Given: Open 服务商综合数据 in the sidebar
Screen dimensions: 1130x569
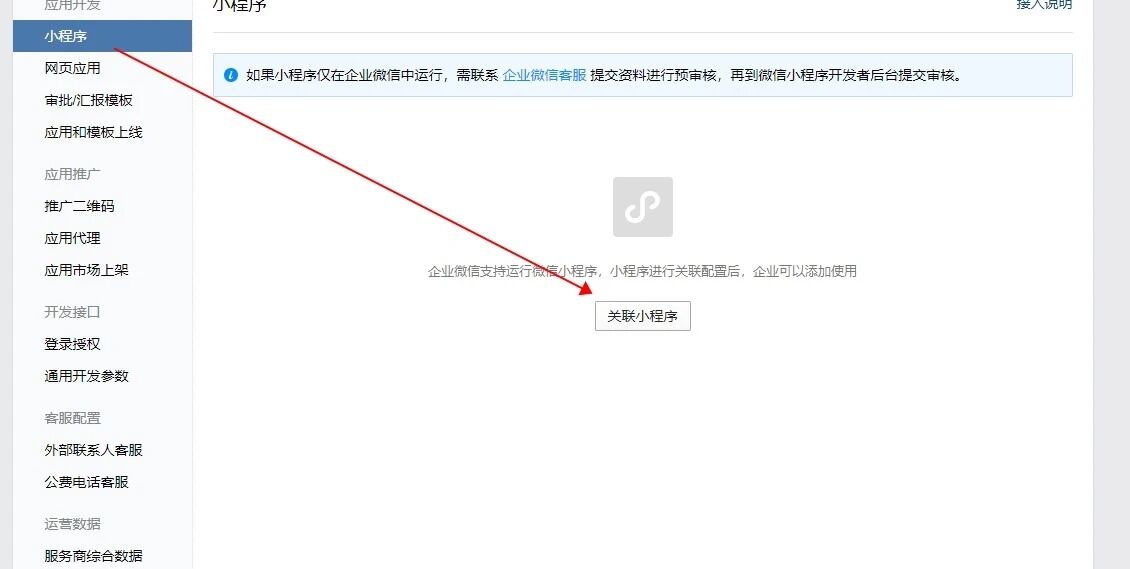Looking at the screenshot, I should [94, 556].
